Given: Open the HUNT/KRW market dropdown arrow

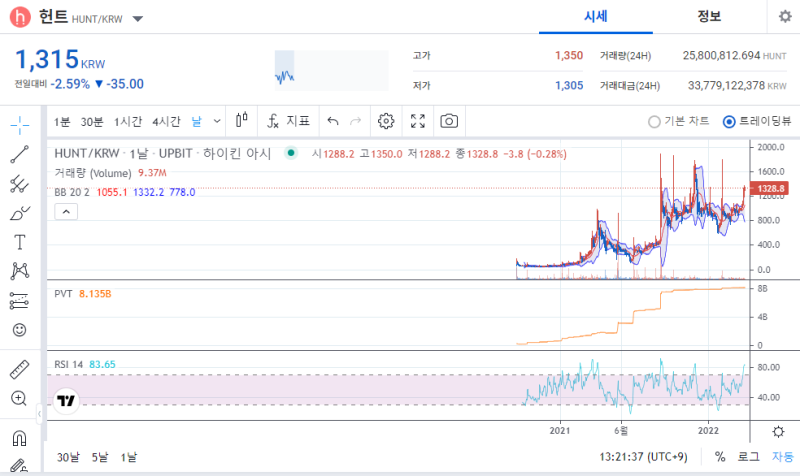Looking at the screenshot, I should click(138, 19).
